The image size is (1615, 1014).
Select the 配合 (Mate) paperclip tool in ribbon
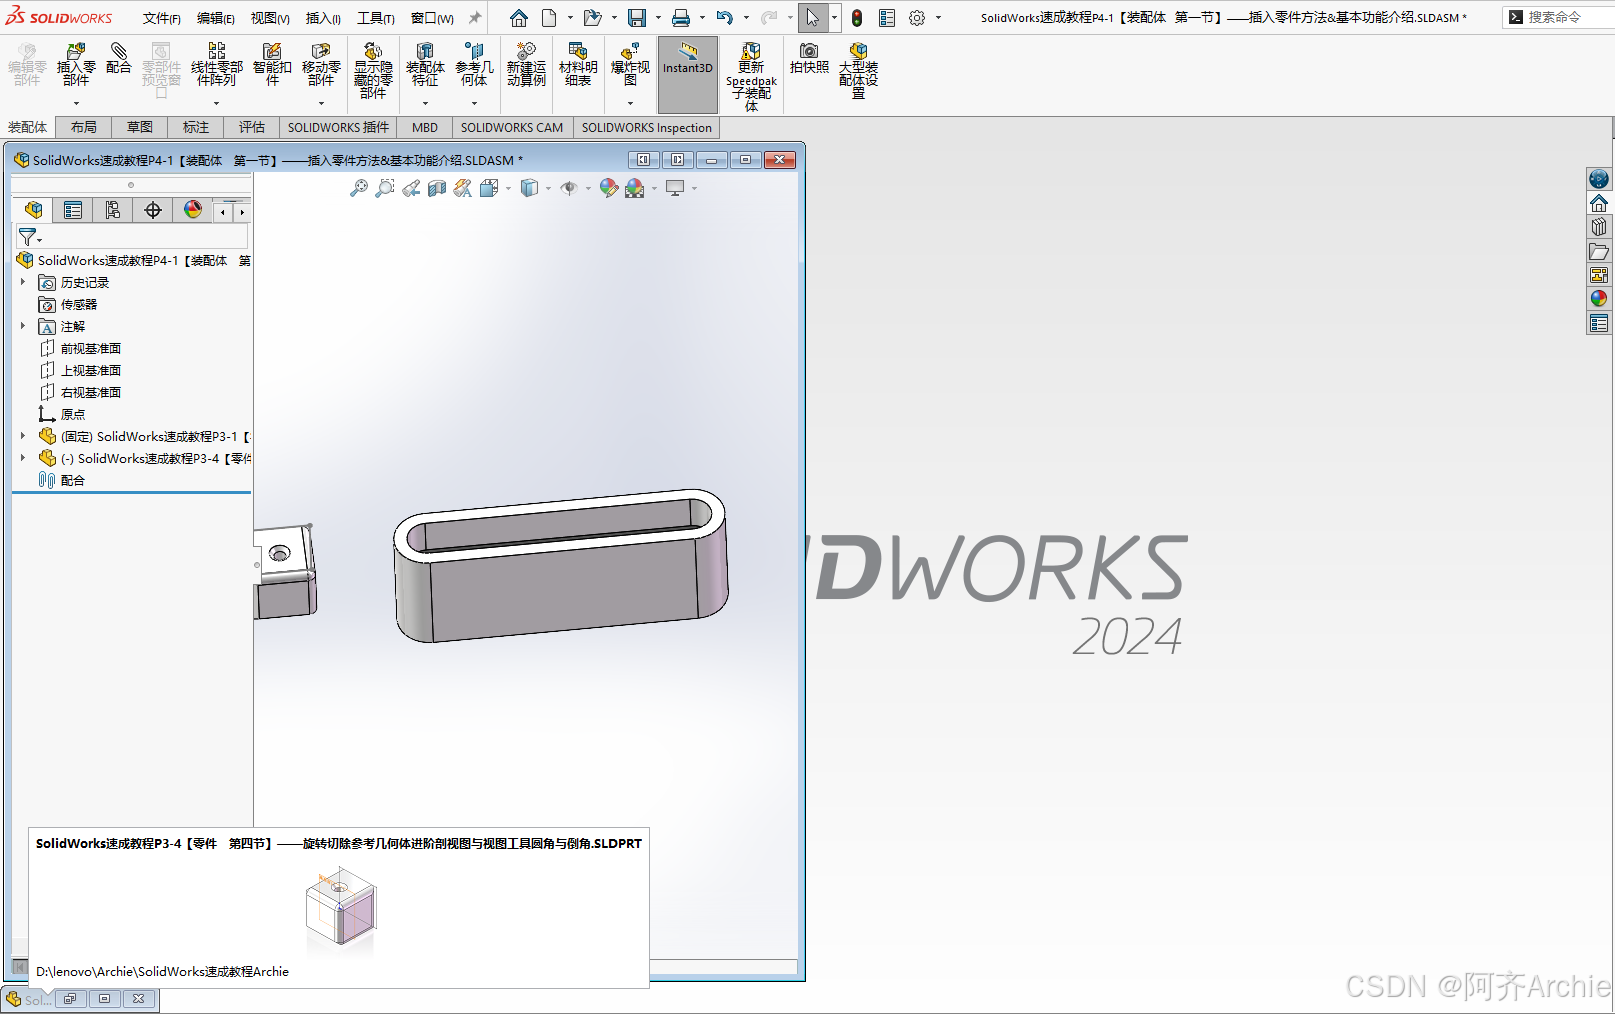click(x=118, y=58)
